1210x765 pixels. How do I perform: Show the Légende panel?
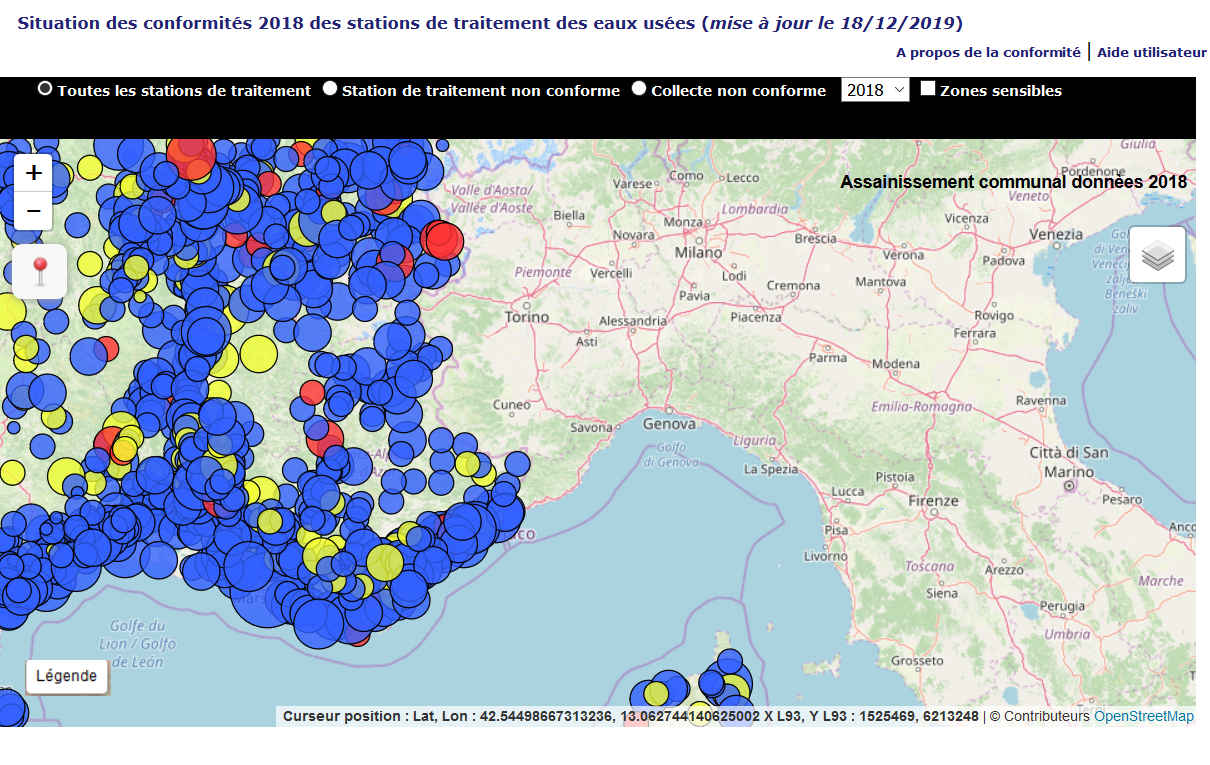(x=67, y=676)
